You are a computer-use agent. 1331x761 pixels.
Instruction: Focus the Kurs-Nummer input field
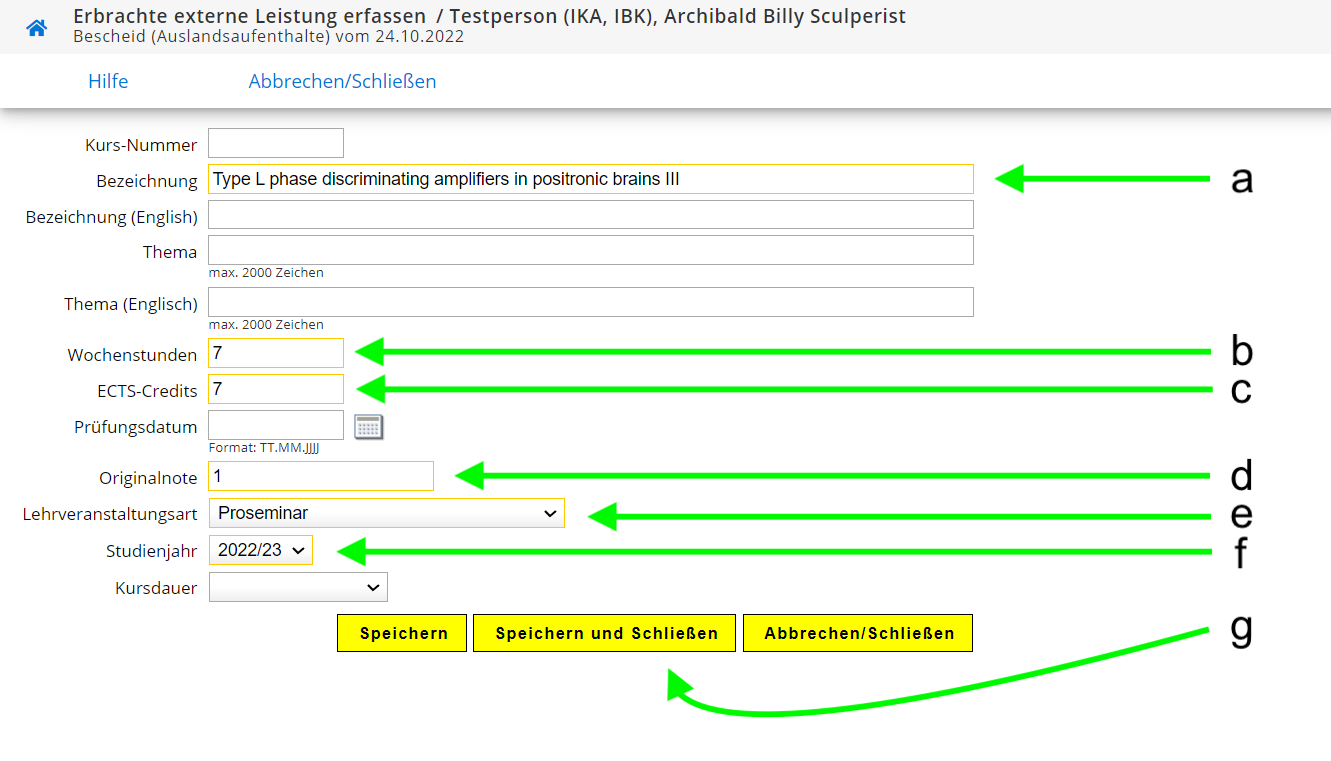[x=276, y=143]
